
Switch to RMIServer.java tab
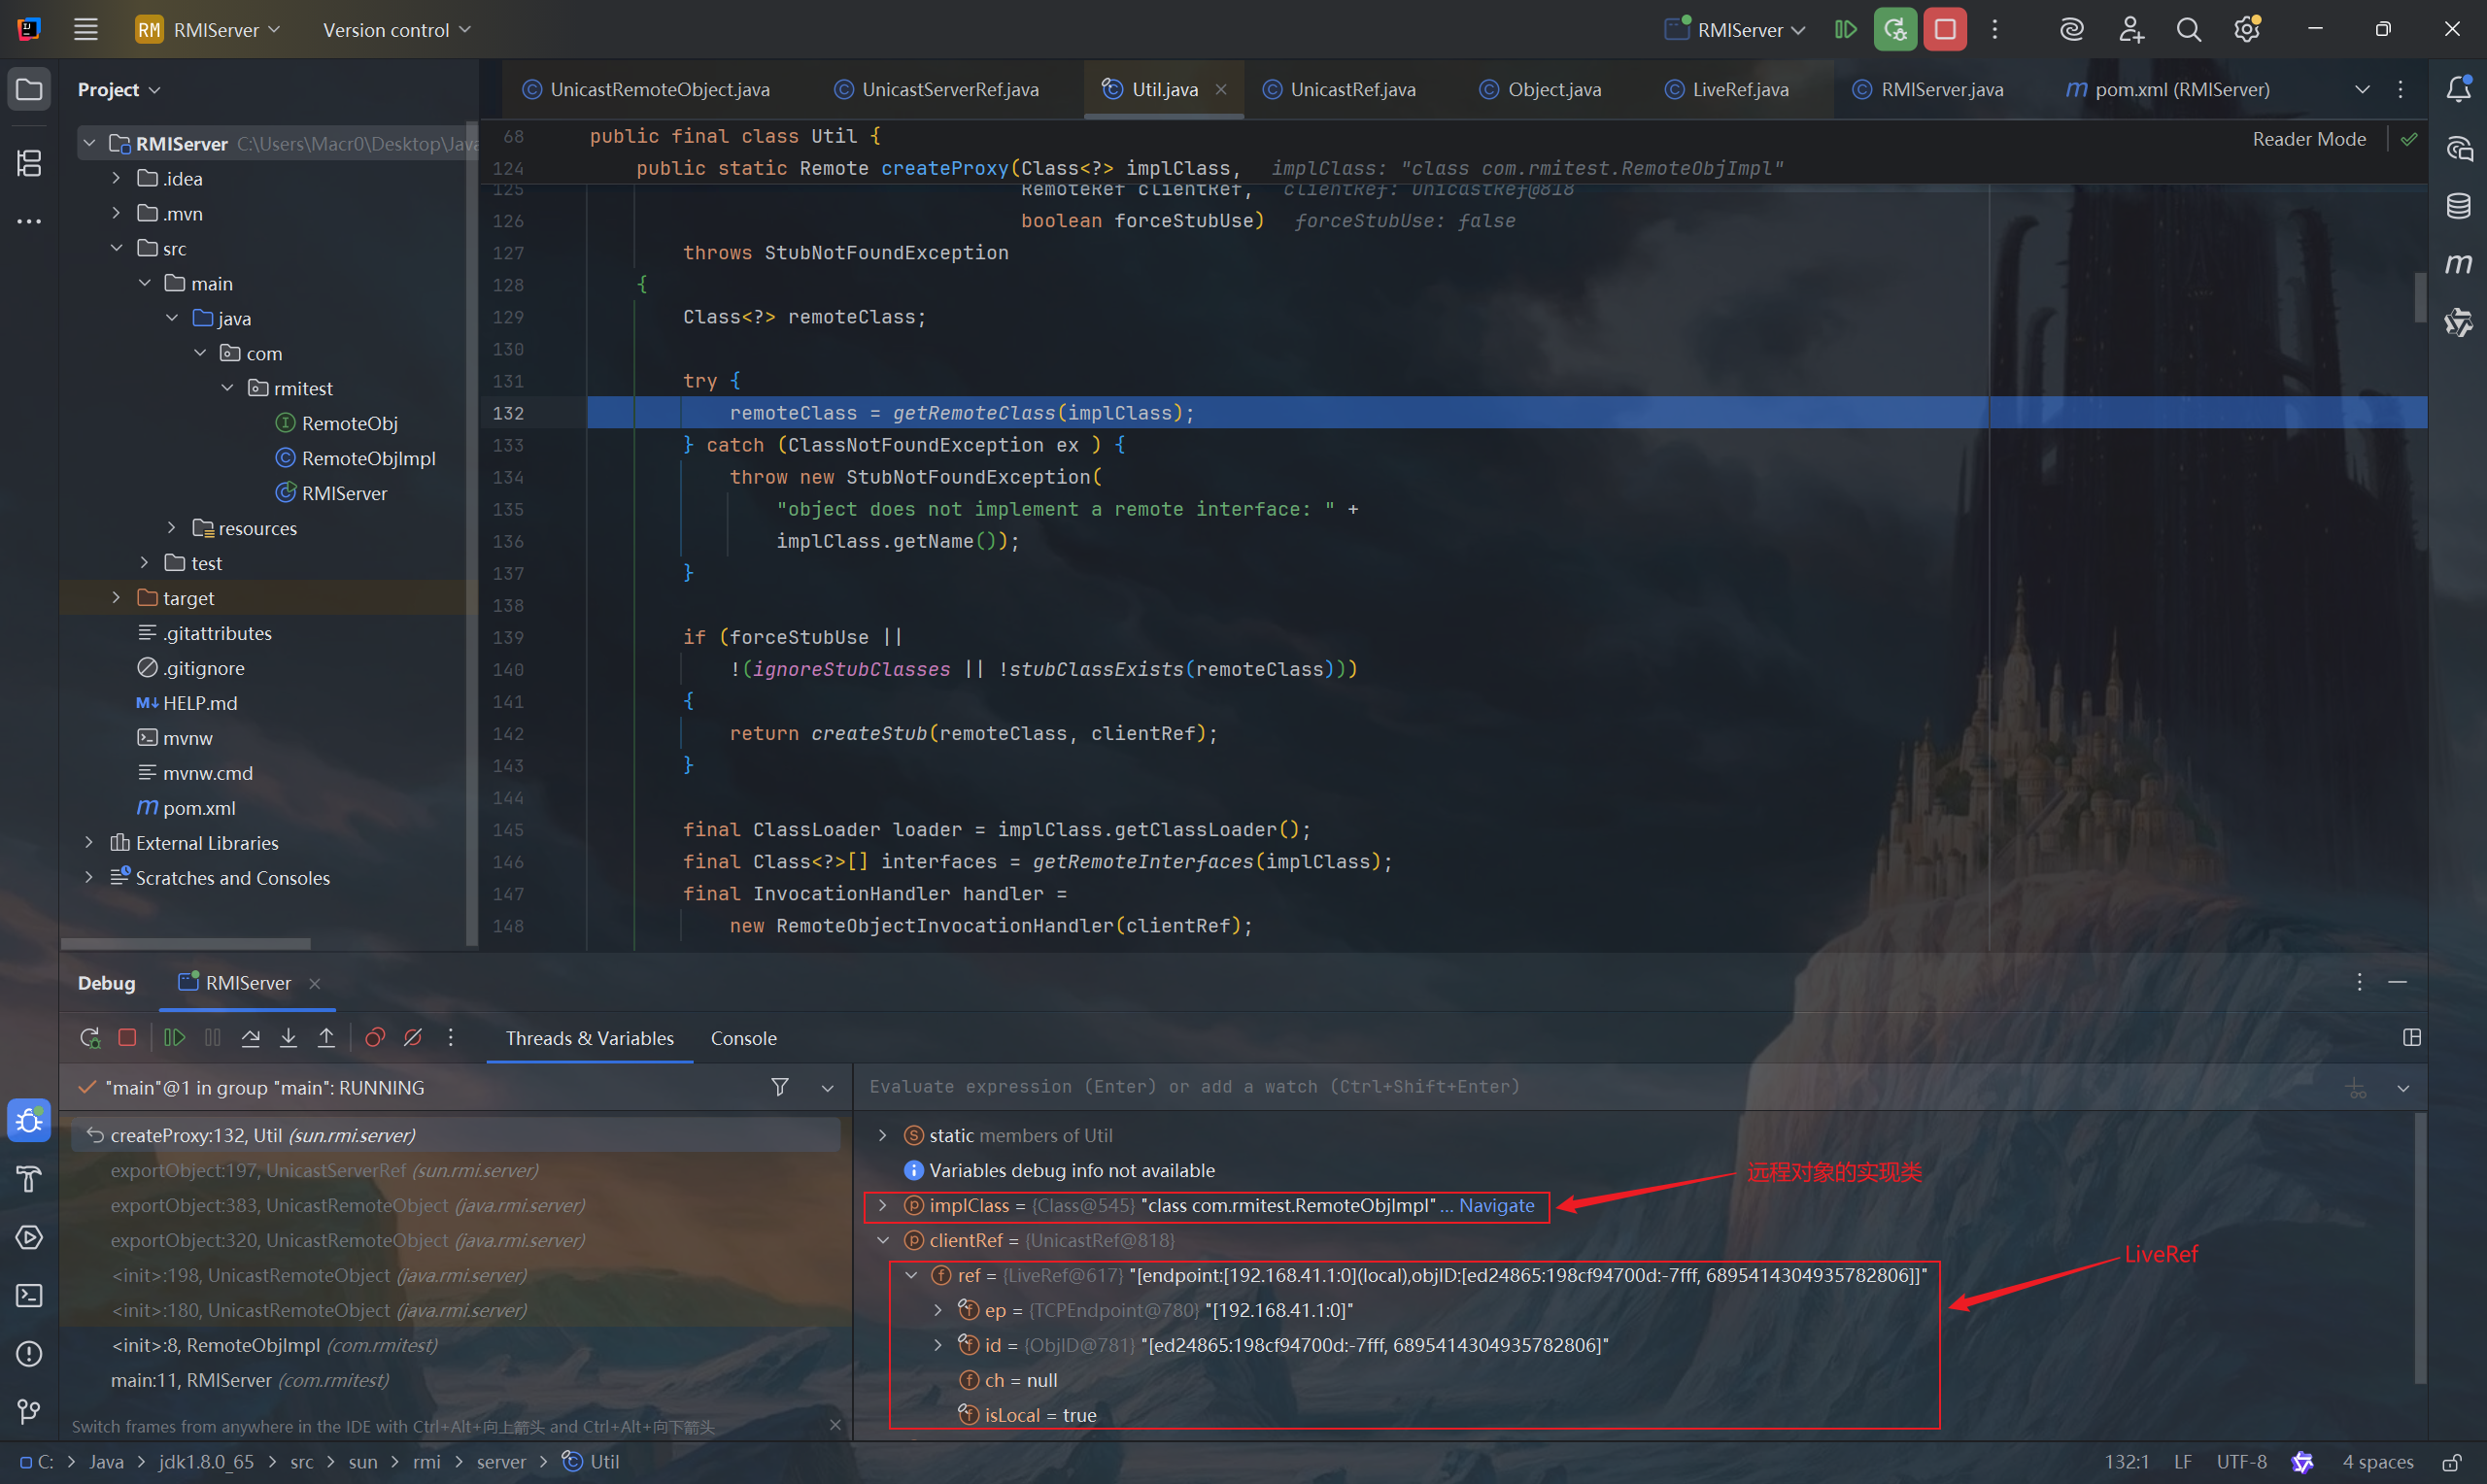[1927, 89]
